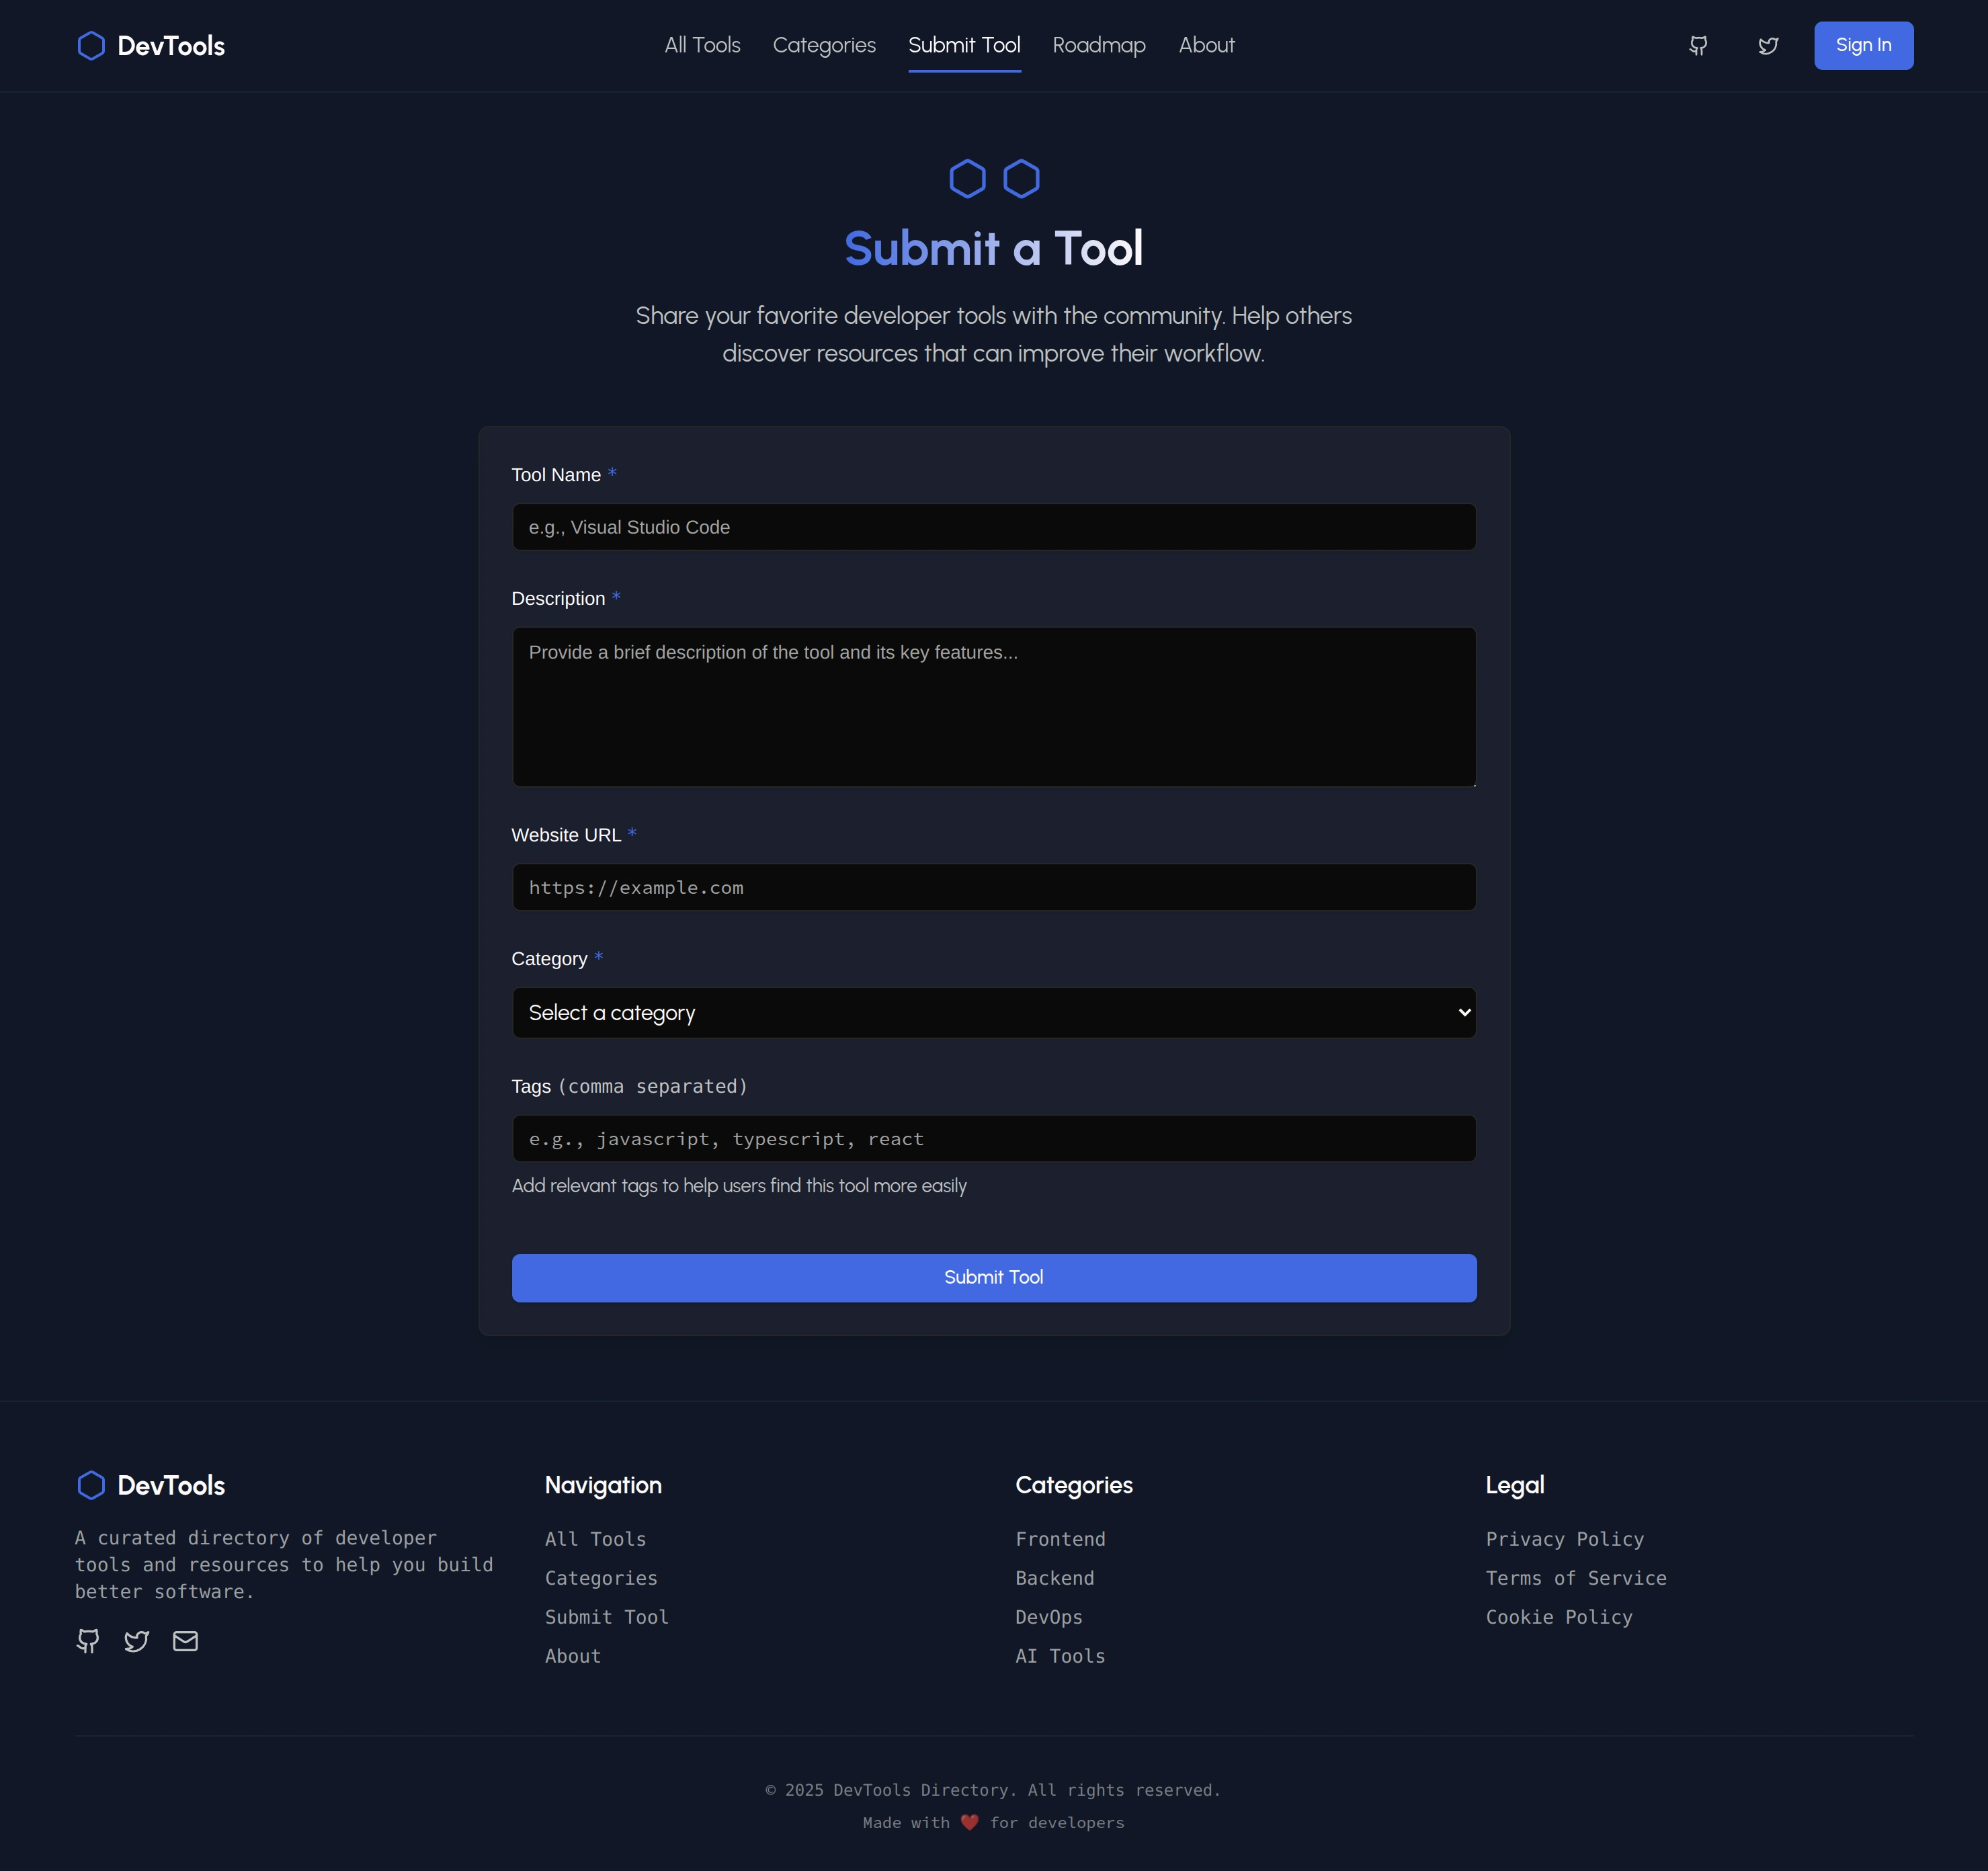
Task: Open the AI Tools category link
Action: click(1060, 1656)
